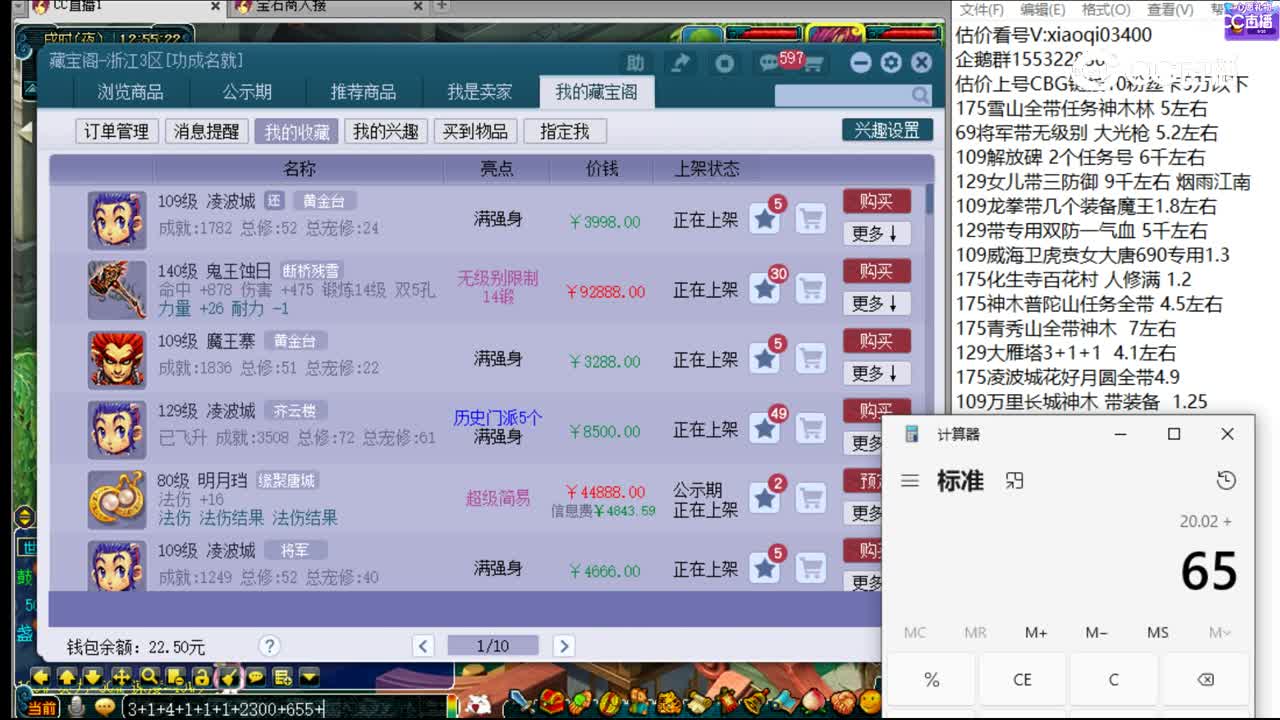The image size is (1280, 720).
Task: Click the 购买 button on 鬼王蚀日
Action: pos(876,271)
